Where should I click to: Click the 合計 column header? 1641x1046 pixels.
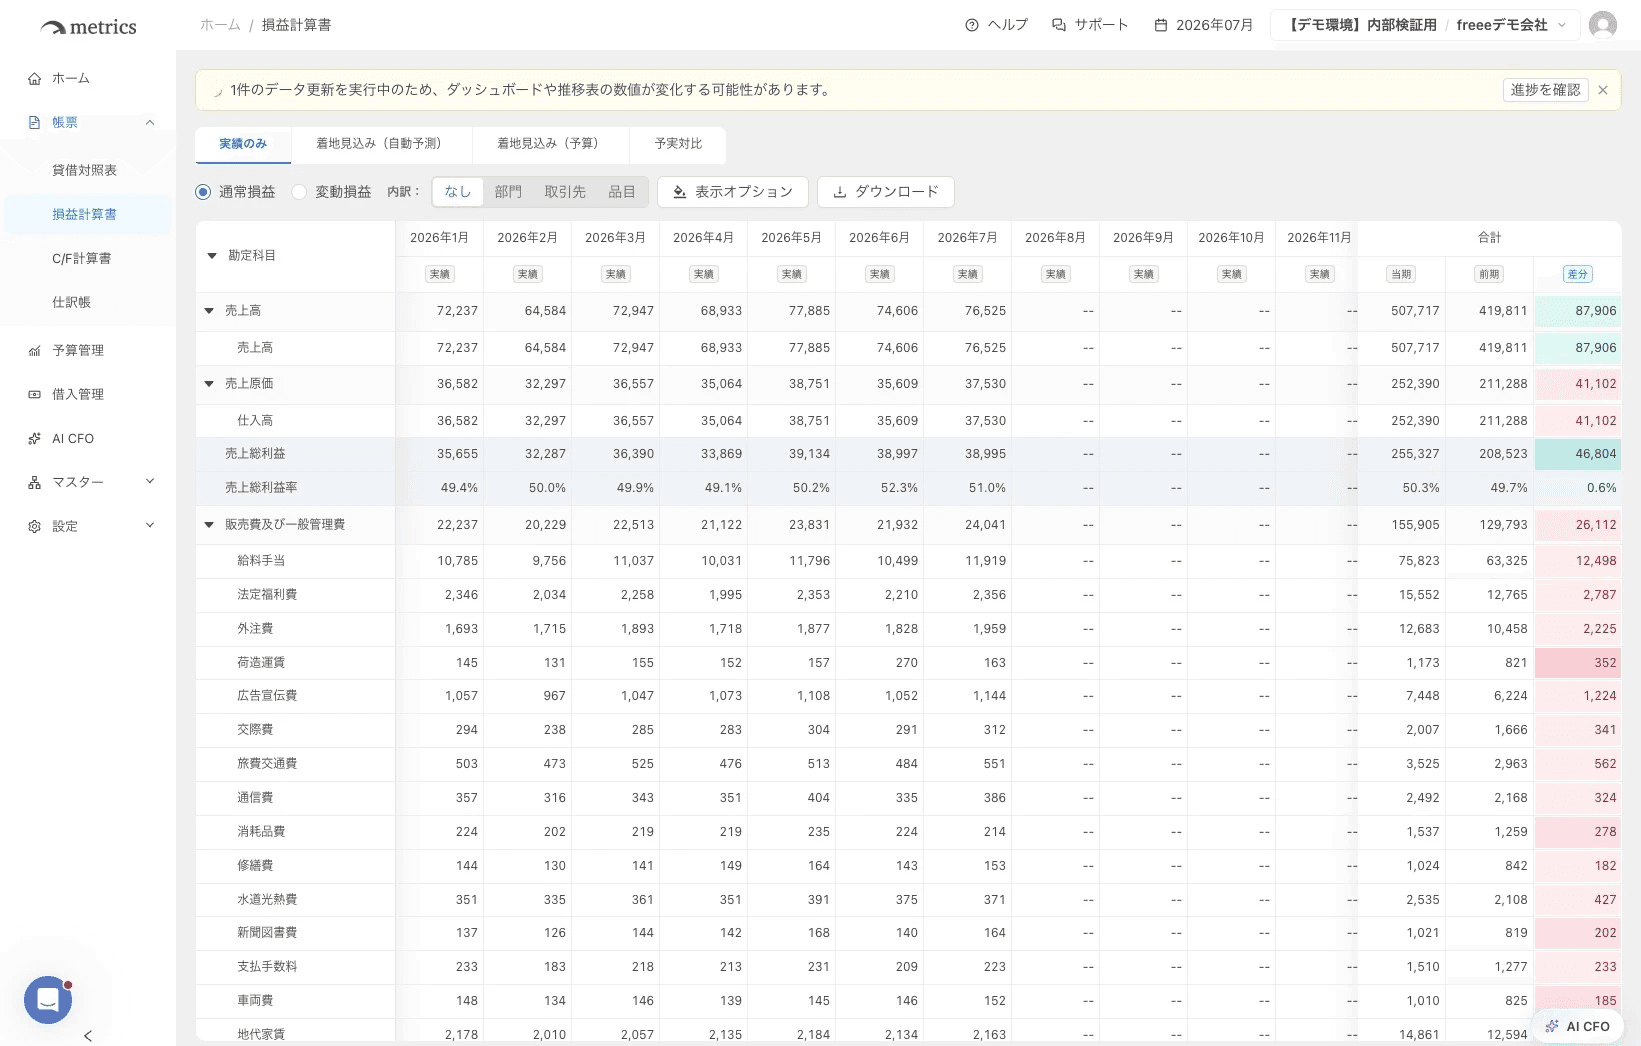(x=1490, y=238)
